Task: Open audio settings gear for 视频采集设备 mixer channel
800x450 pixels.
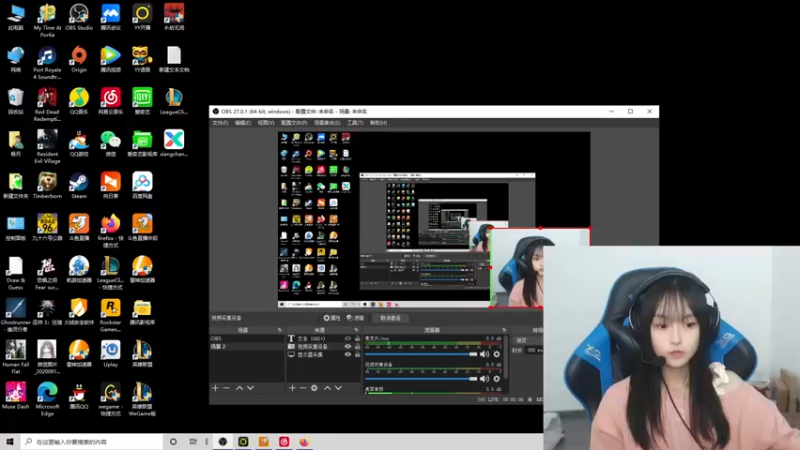Action: (x=496, y=379)
